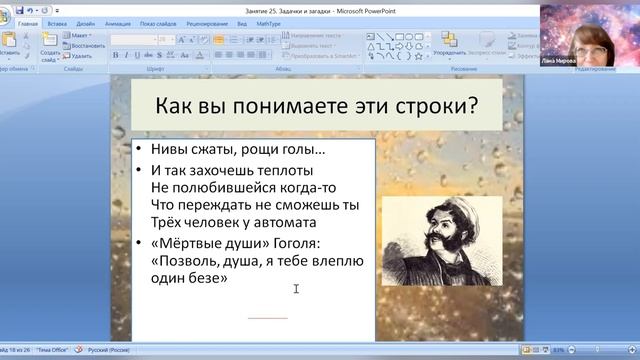
Task: Toggle italic formatting
Action: pos(126,55)
